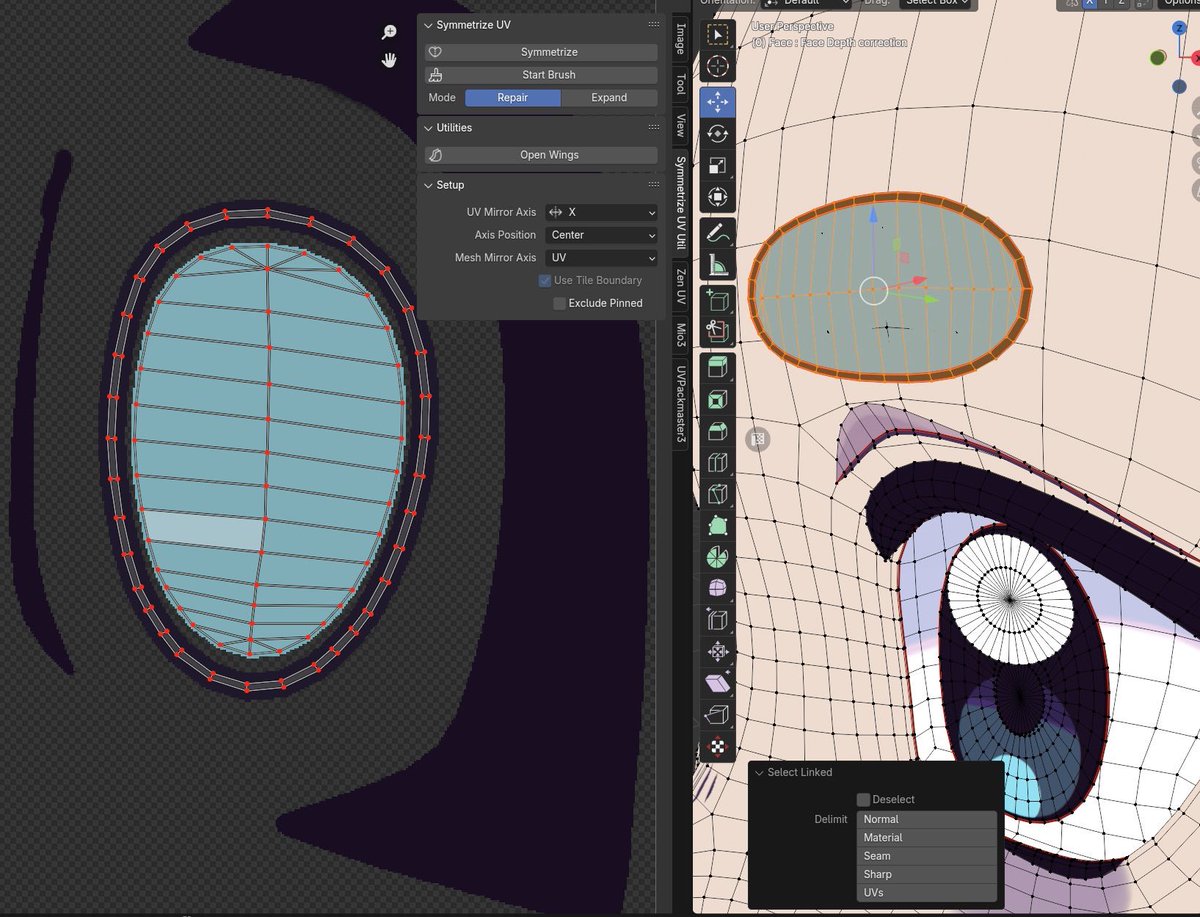This screenshot has width=1200, height=917.
Task: Select the 3D Cursor tool
Action: [717, 67]
